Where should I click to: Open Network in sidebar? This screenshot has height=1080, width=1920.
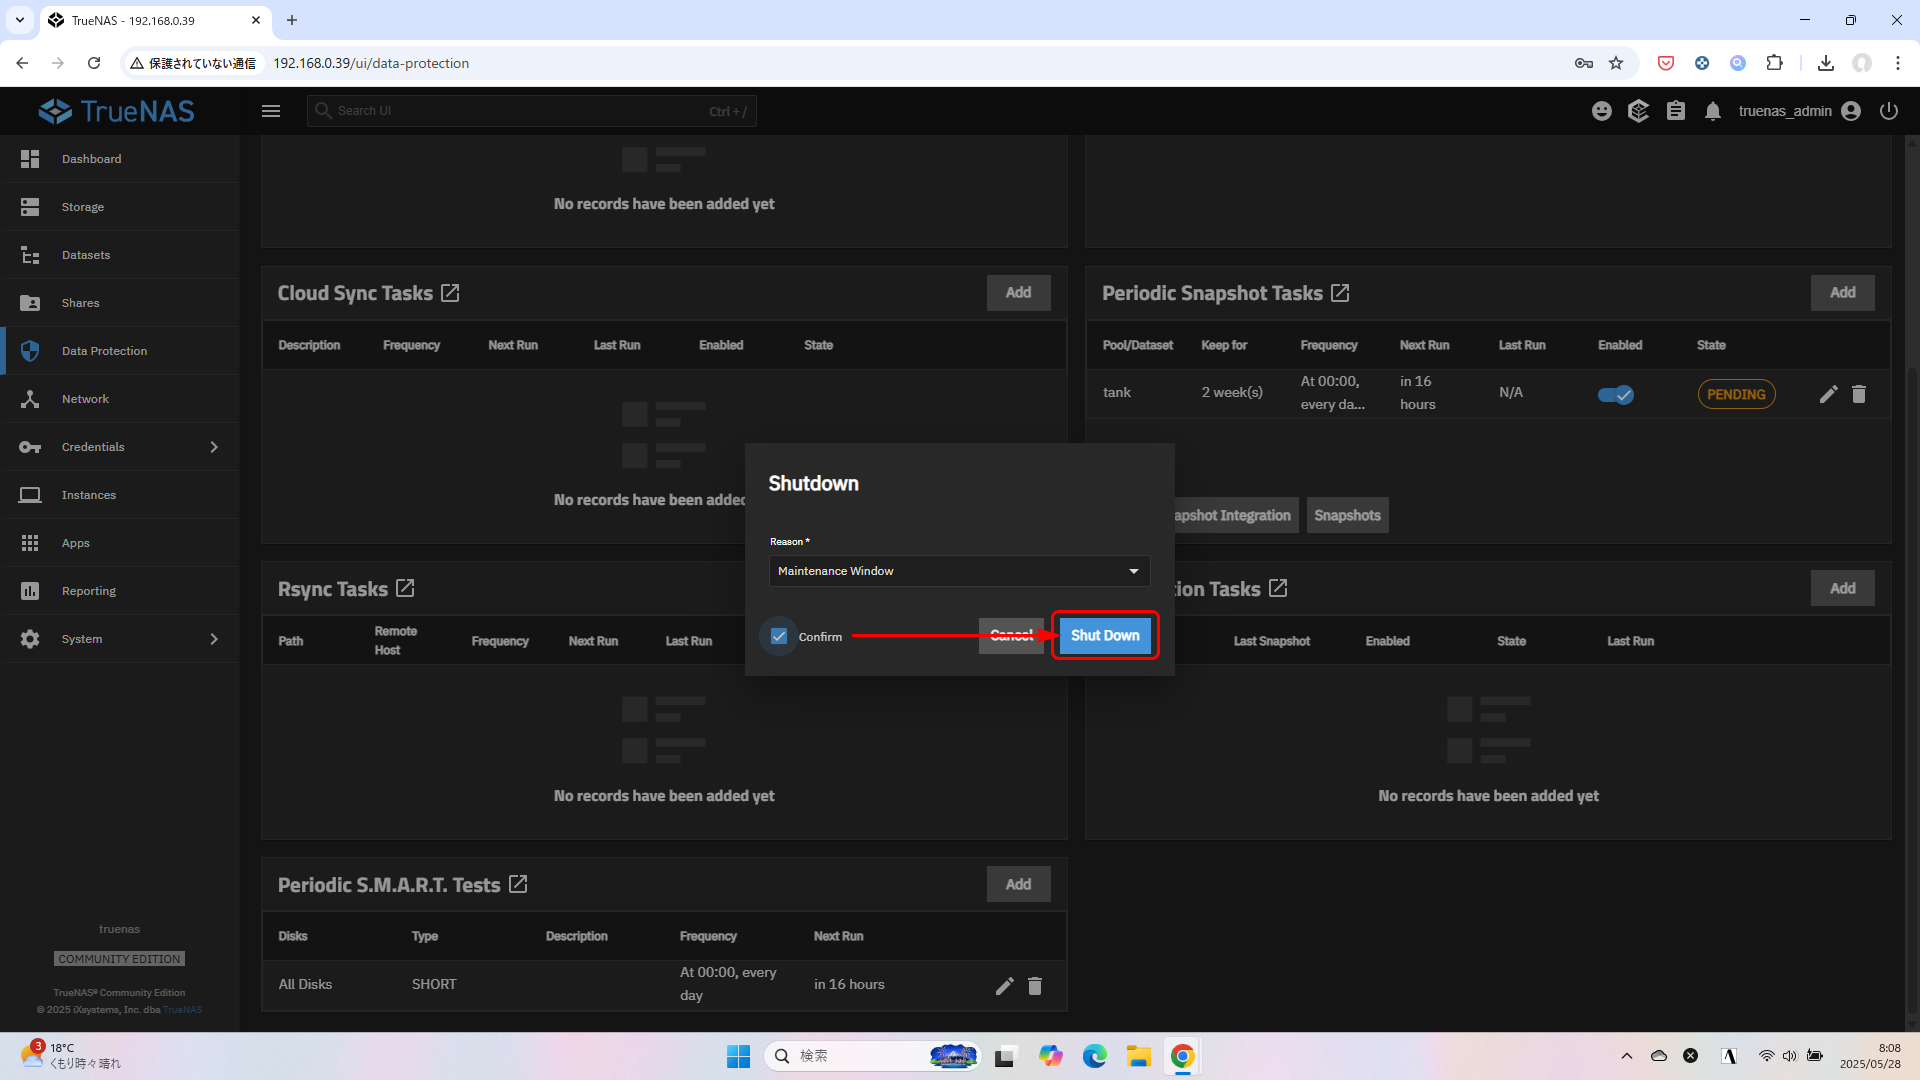coord(120,399)
